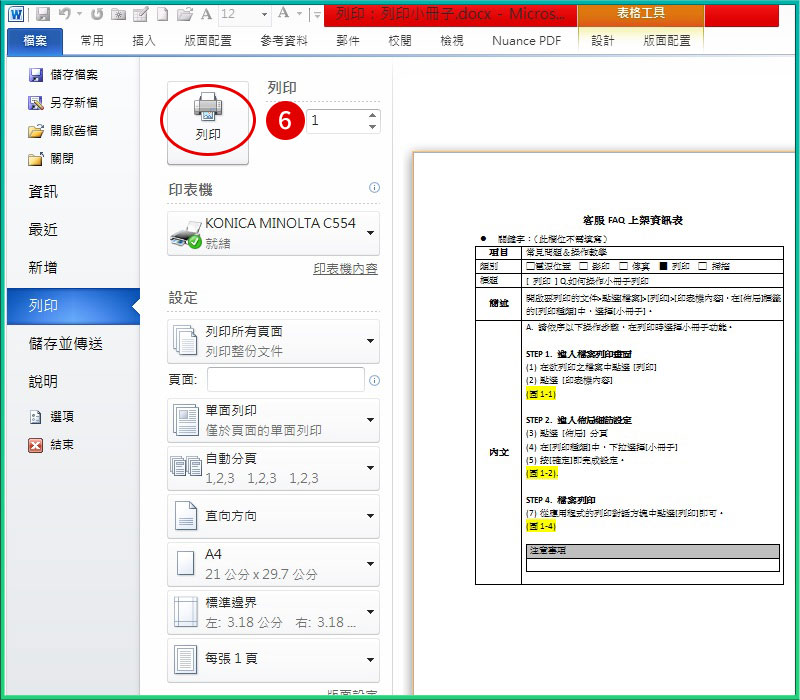Open the Nuance PDF ribbon tab
The image size is (800, 700).
click(524, 41)
